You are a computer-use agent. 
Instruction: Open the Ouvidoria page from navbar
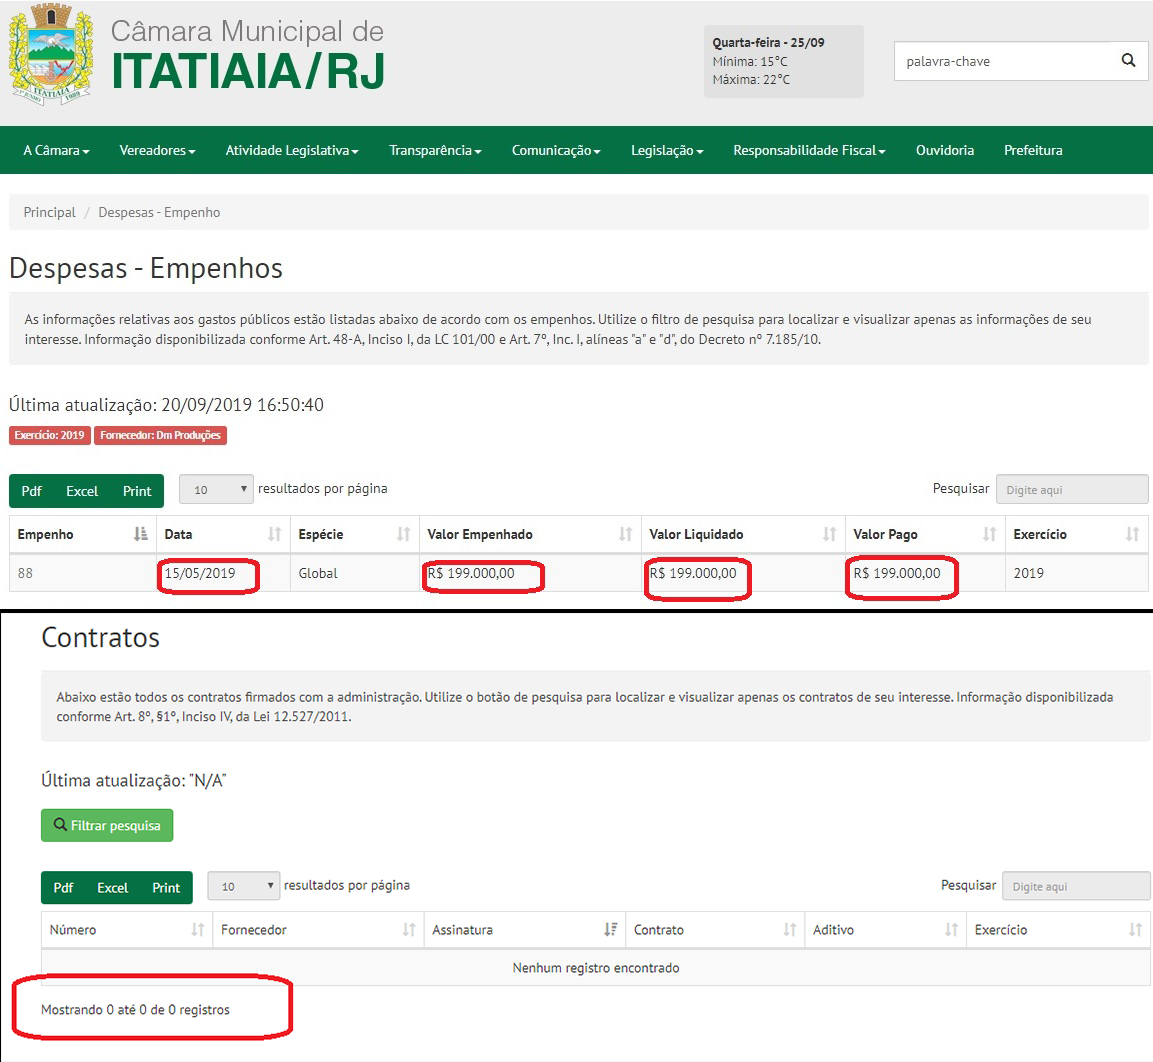pyautogui.click(x=944, y=150)
